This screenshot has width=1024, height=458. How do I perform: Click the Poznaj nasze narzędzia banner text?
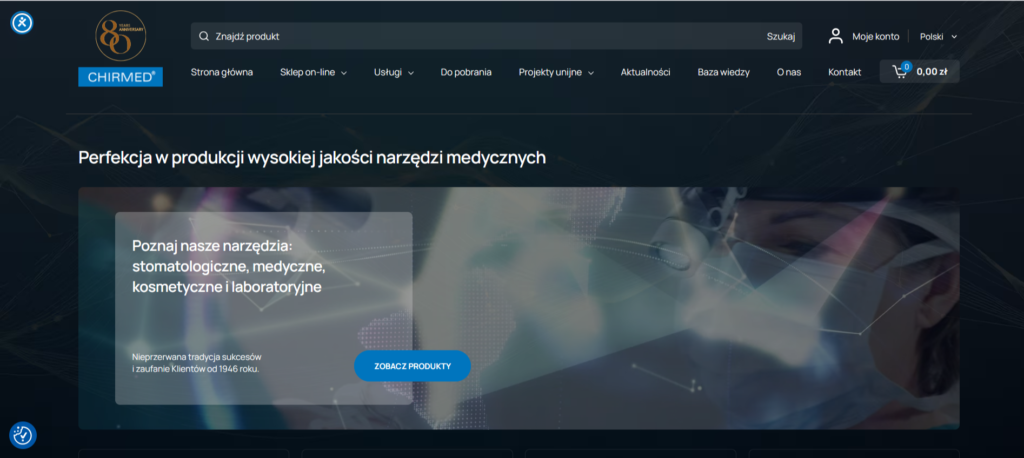point(229,267)
